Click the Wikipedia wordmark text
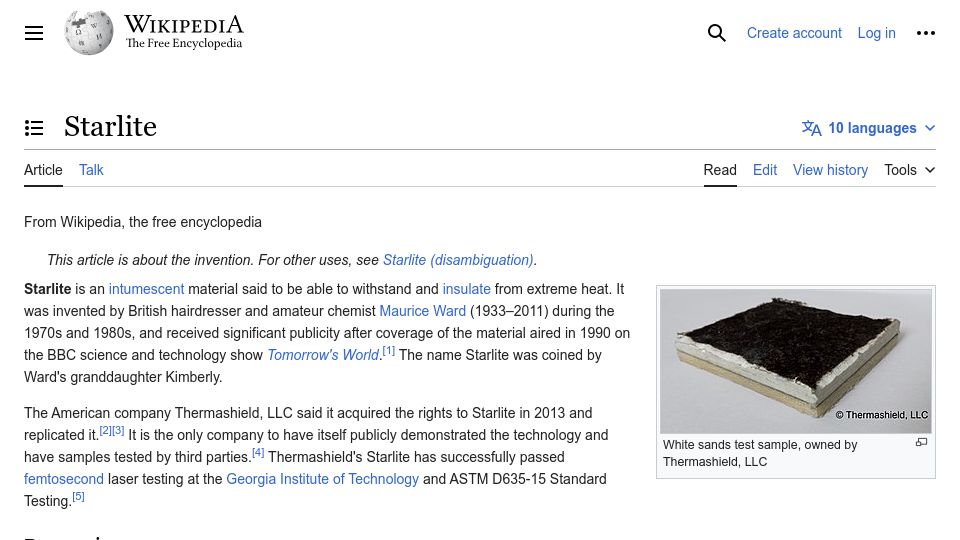Image resolution: width=960 pixels, height=540 pixels. click(184, 25)
